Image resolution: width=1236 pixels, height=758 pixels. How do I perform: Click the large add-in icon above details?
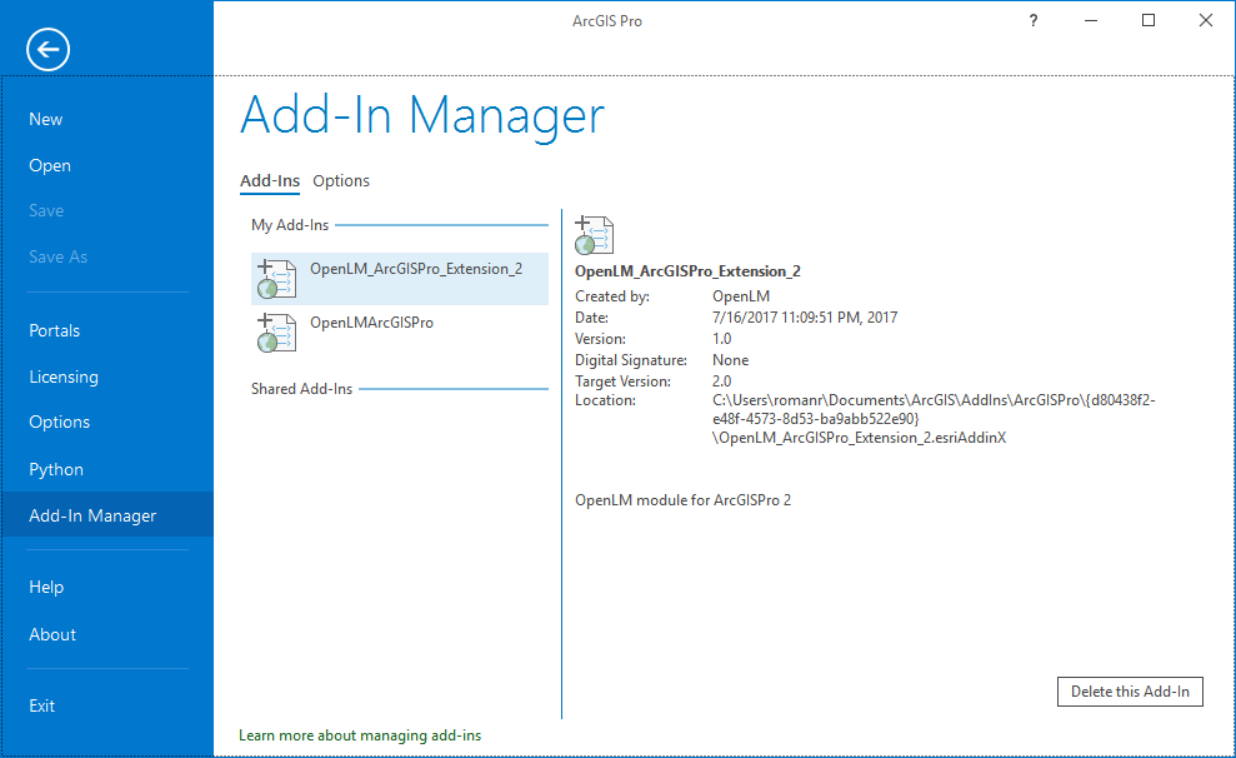[593, 234]
